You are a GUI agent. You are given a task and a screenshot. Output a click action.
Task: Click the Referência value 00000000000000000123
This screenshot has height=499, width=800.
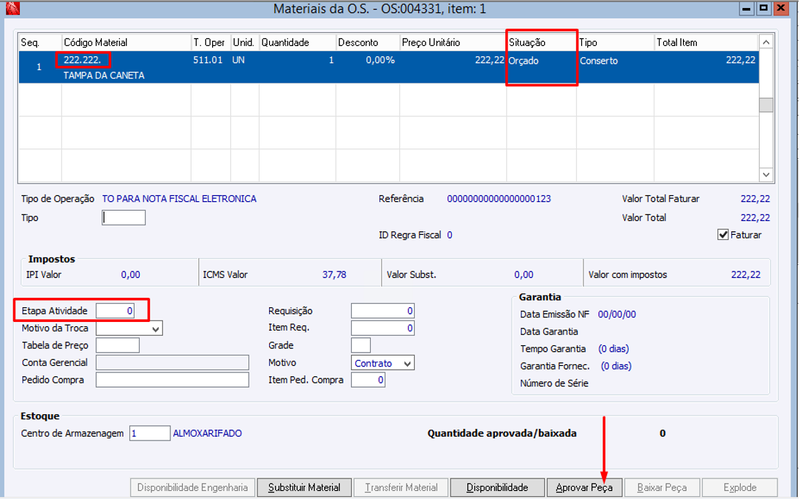coord(498,199)
